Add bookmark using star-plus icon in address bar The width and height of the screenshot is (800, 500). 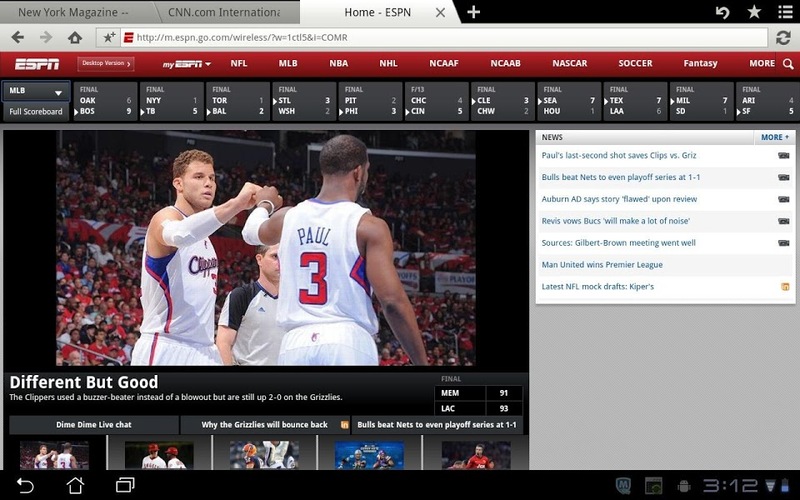pyautogui.click(x=109, y=37)
